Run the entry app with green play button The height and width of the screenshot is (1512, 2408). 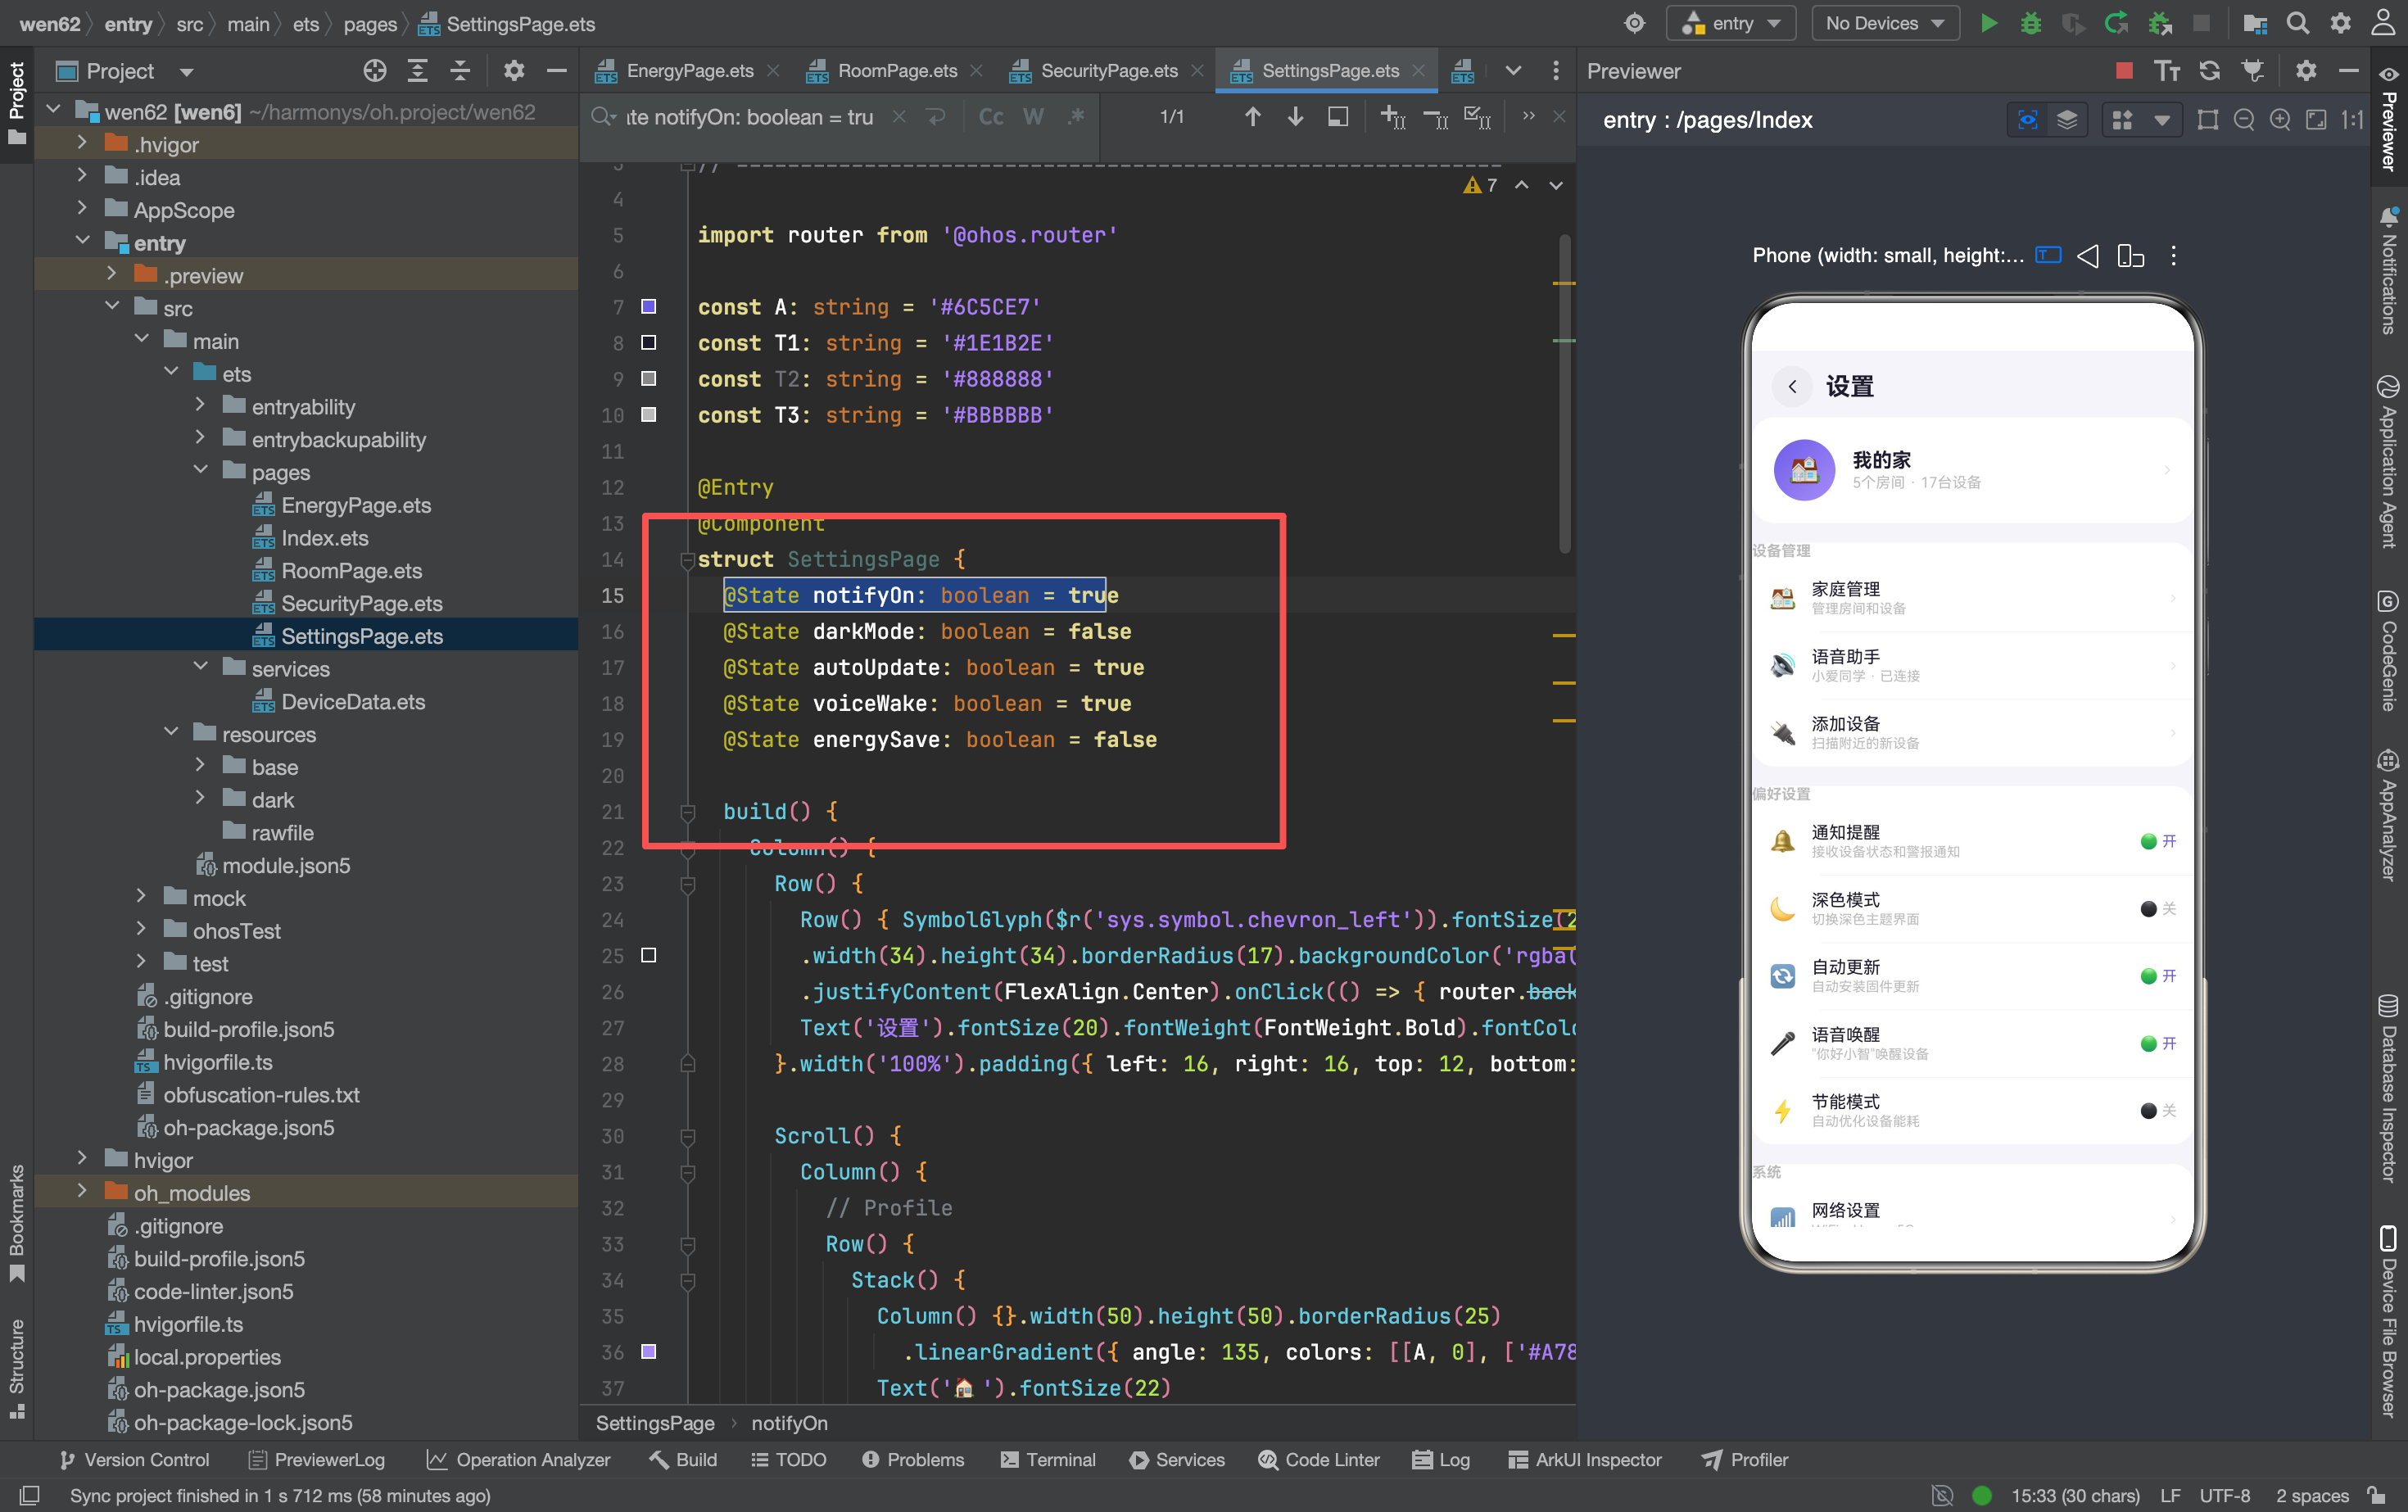point(1988,23)
